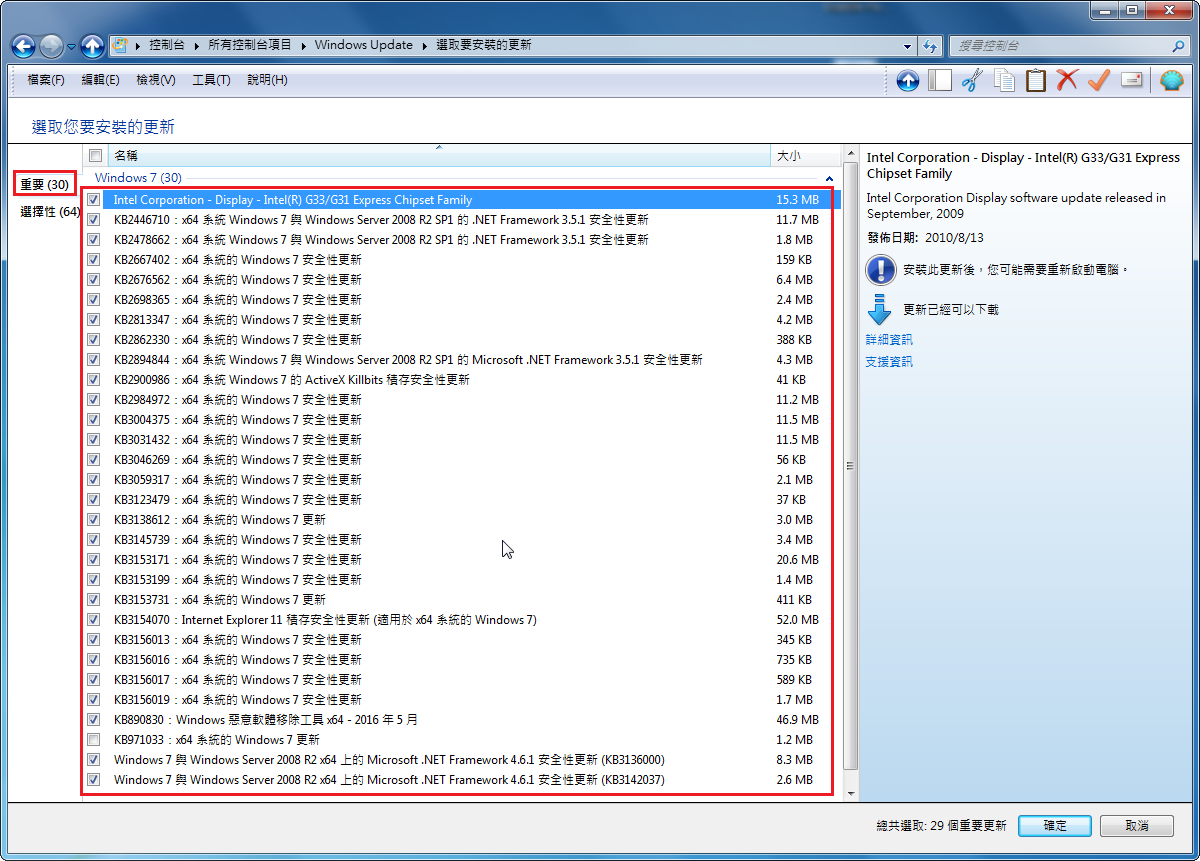Expand the arrow after 控制台 breadcrumb
1200x861 pixels.
pos(199,46)
